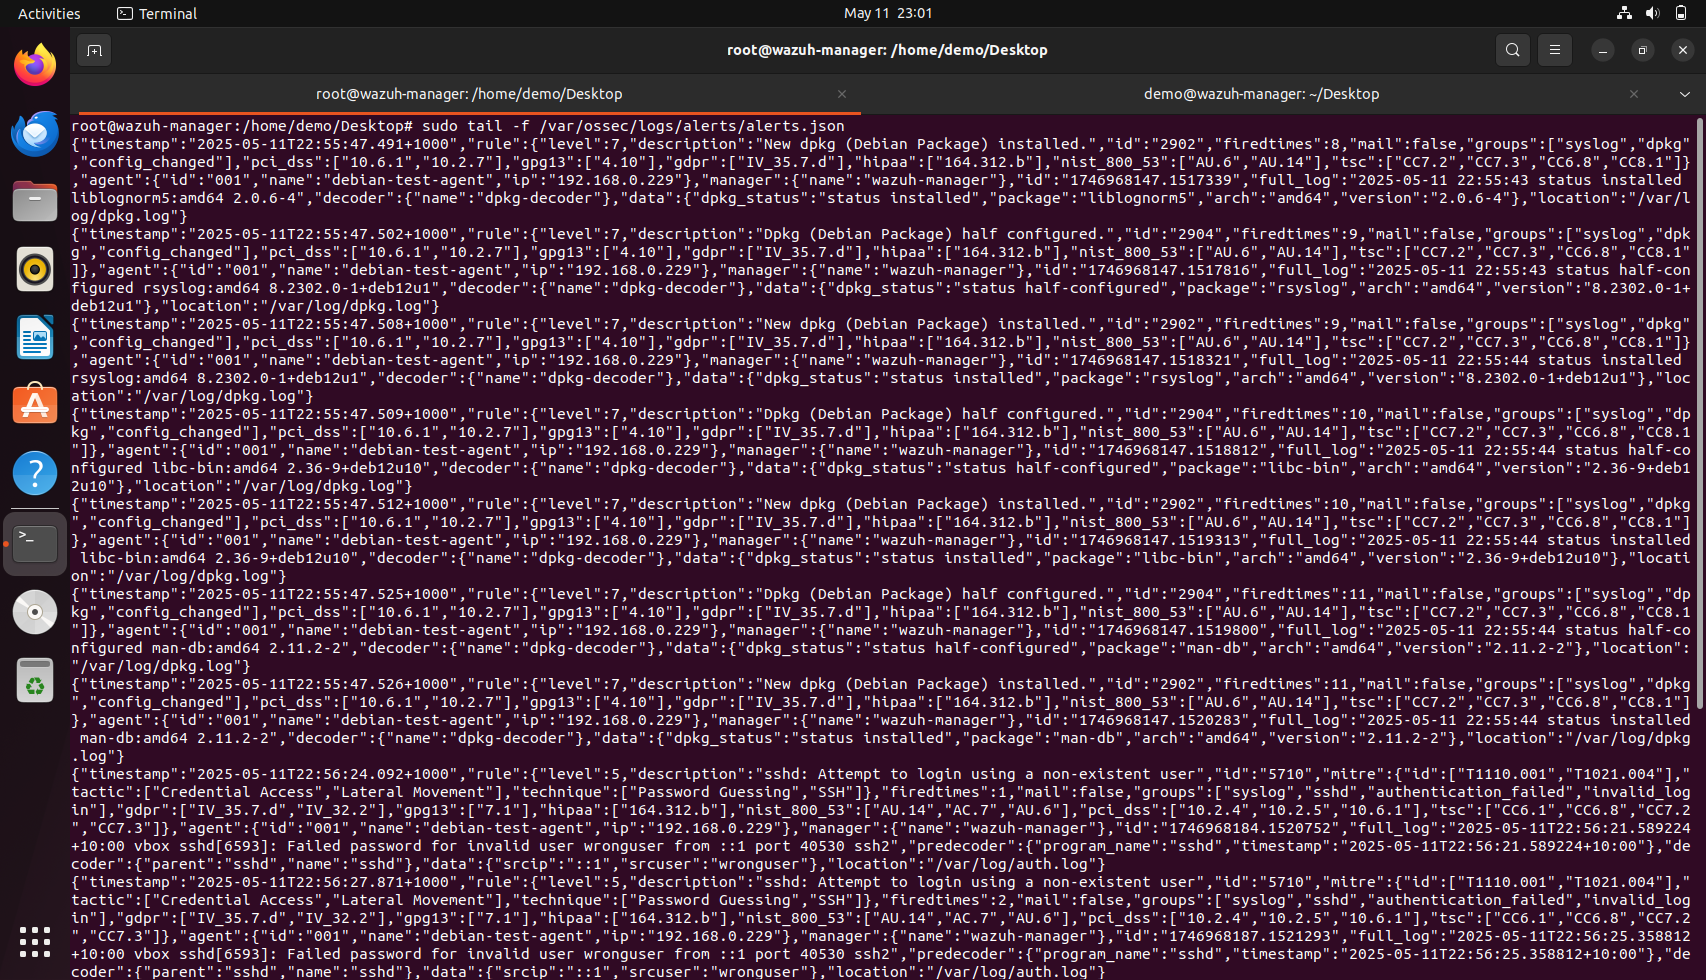Open Ubuntu Software from the dock
Viewport: 1706px width, 980px height.
[35, 405]
